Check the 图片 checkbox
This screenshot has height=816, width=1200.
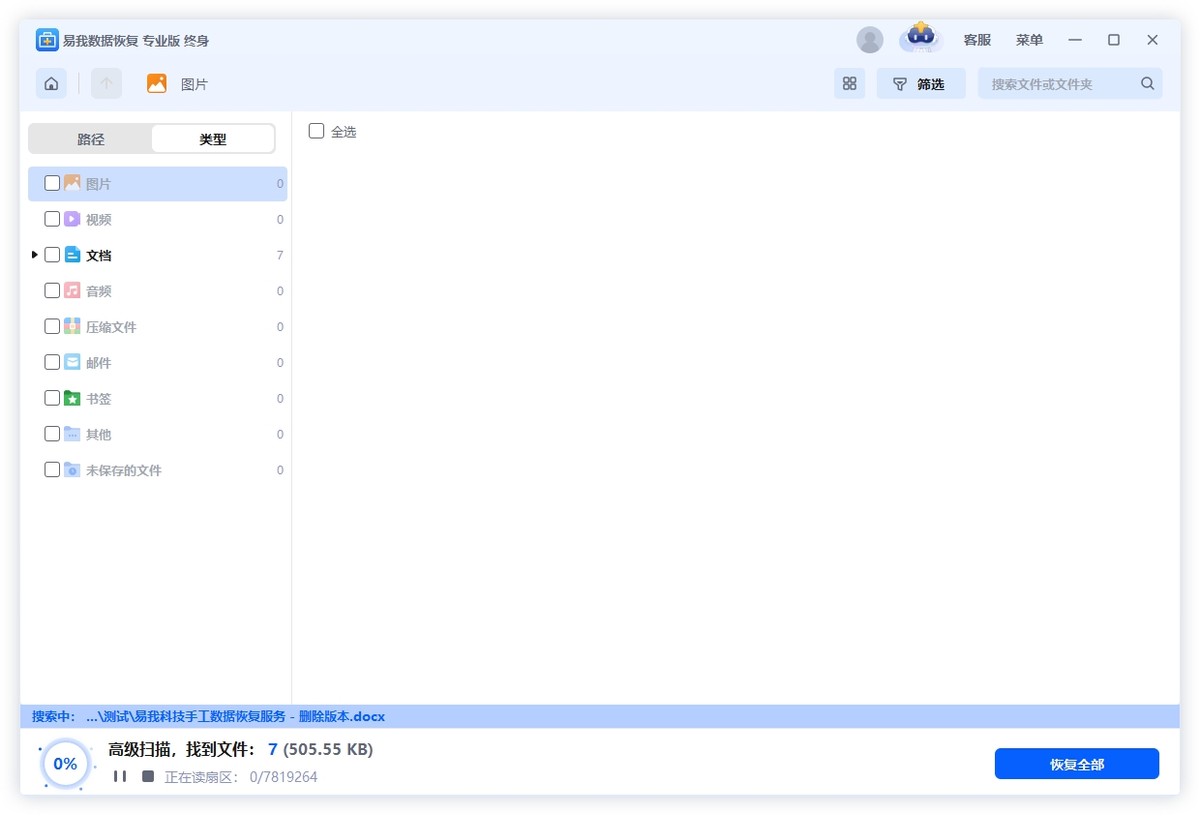coord(52,184)
